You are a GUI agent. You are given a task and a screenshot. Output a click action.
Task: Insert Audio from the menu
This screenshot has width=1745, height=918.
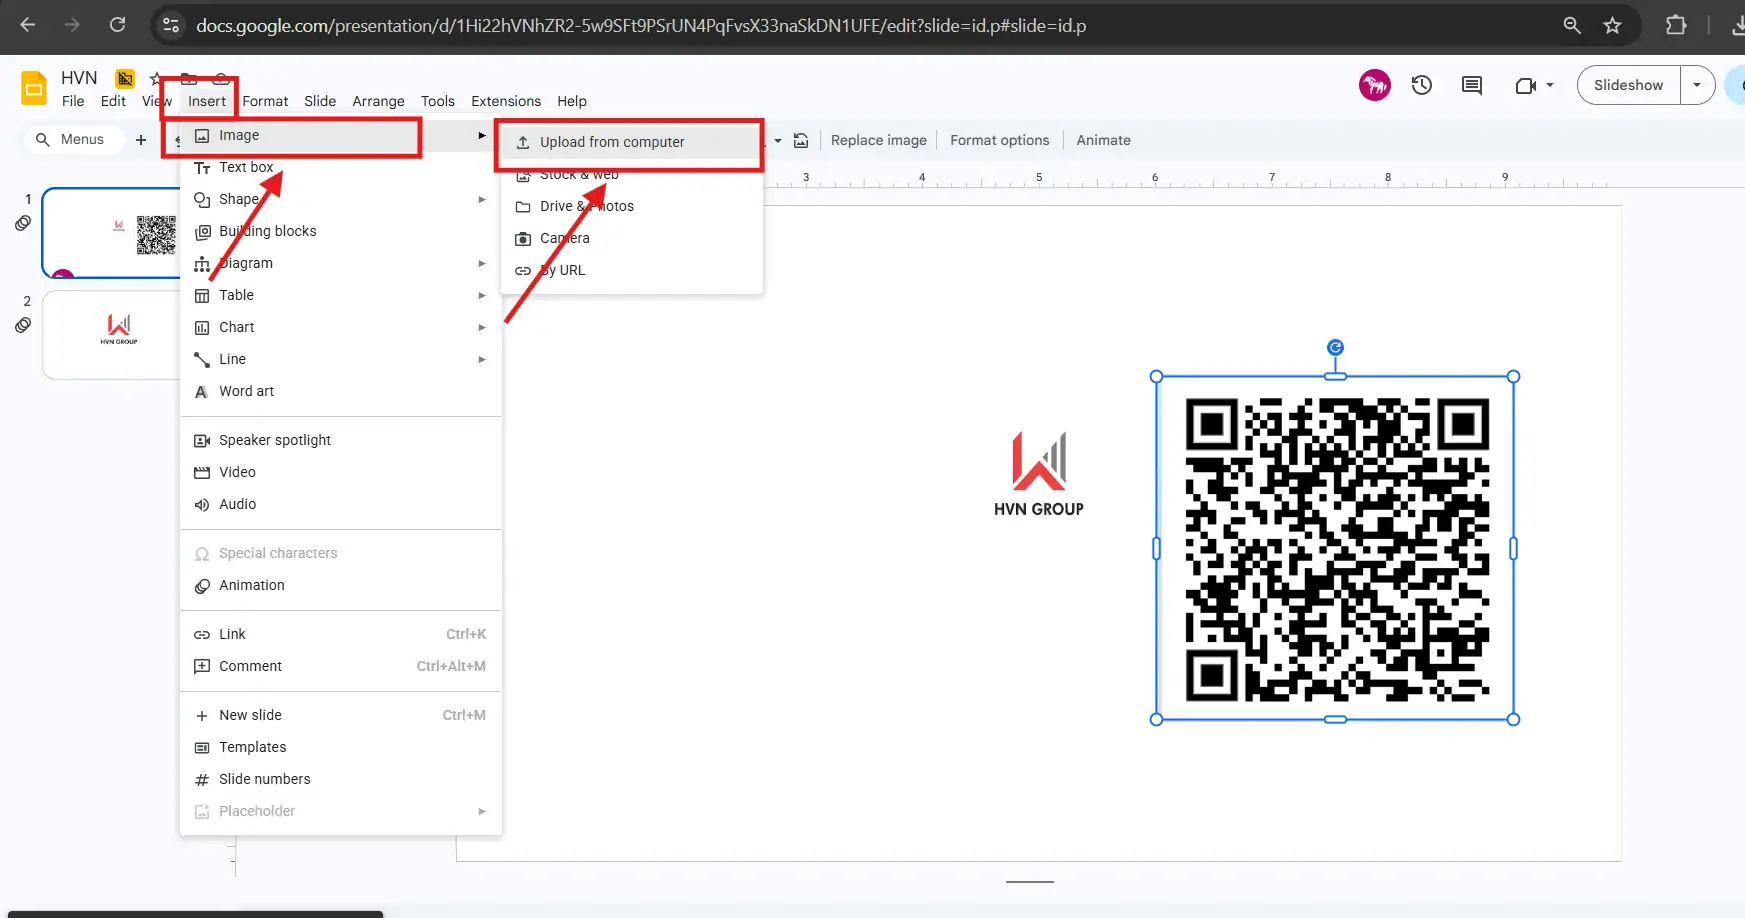[x=340, y=504]
